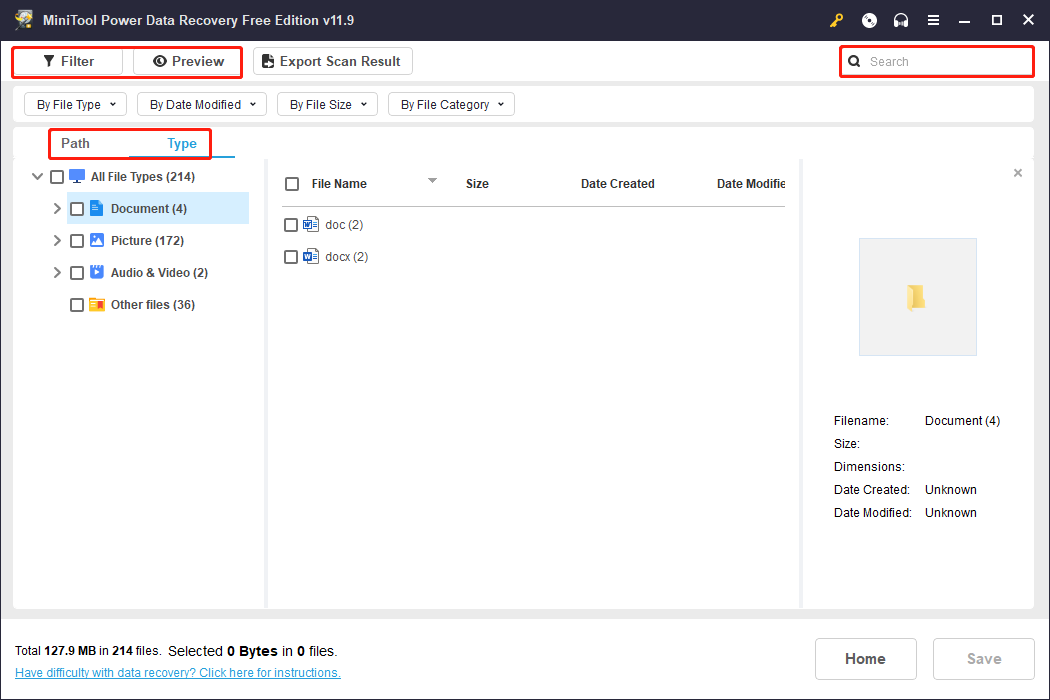The height and width of the screenshot is (700, 1050).
Task: Click the Document category file icon
Action: click(96, 208)
